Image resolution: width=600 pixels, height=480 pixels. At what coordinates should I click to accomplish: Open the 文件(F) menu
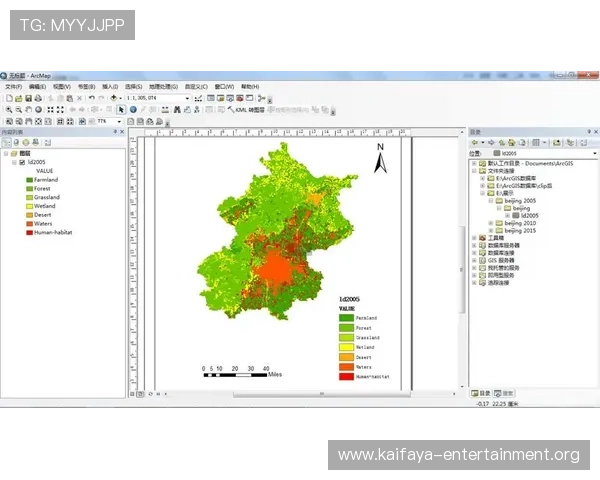[13, 87]
